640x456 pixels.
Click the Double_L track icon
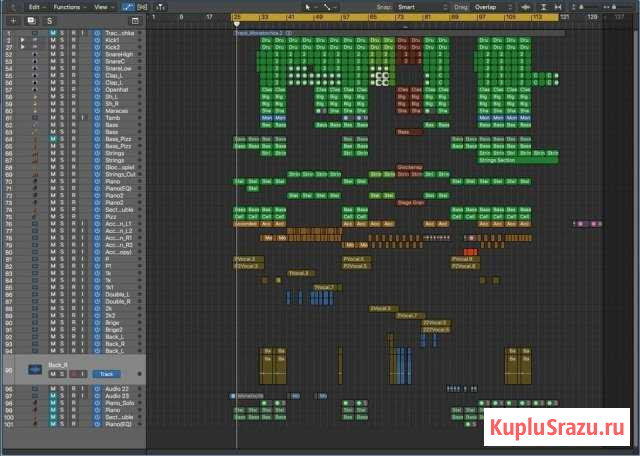tap(35, 294)
